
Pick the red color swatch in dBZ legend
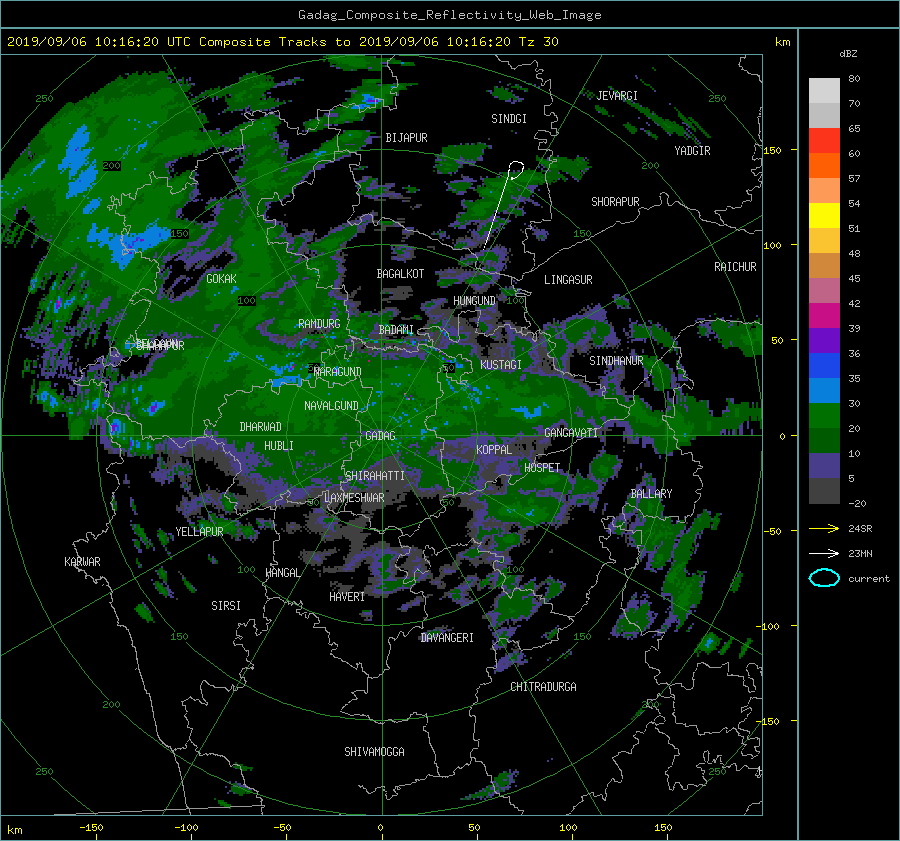pyautogui.click(x=824, y=140)
